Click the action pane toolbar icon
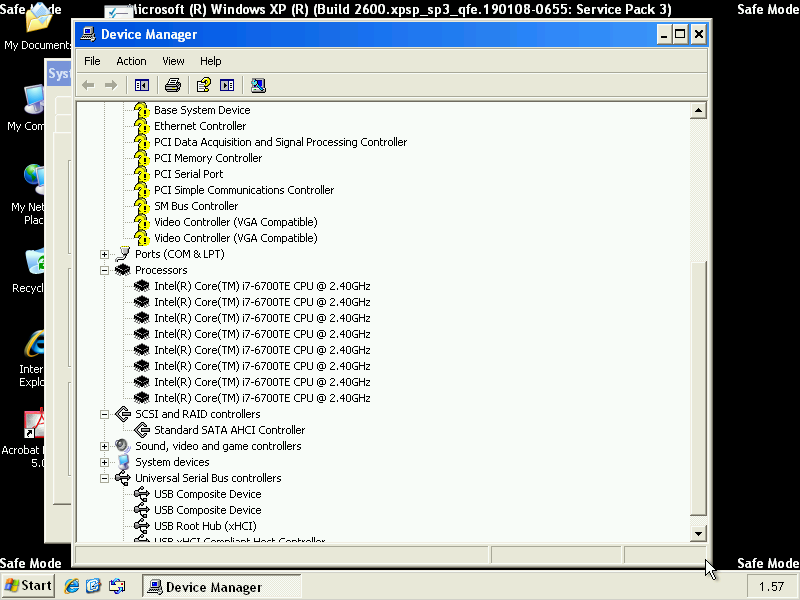 (x=227, y=85)
